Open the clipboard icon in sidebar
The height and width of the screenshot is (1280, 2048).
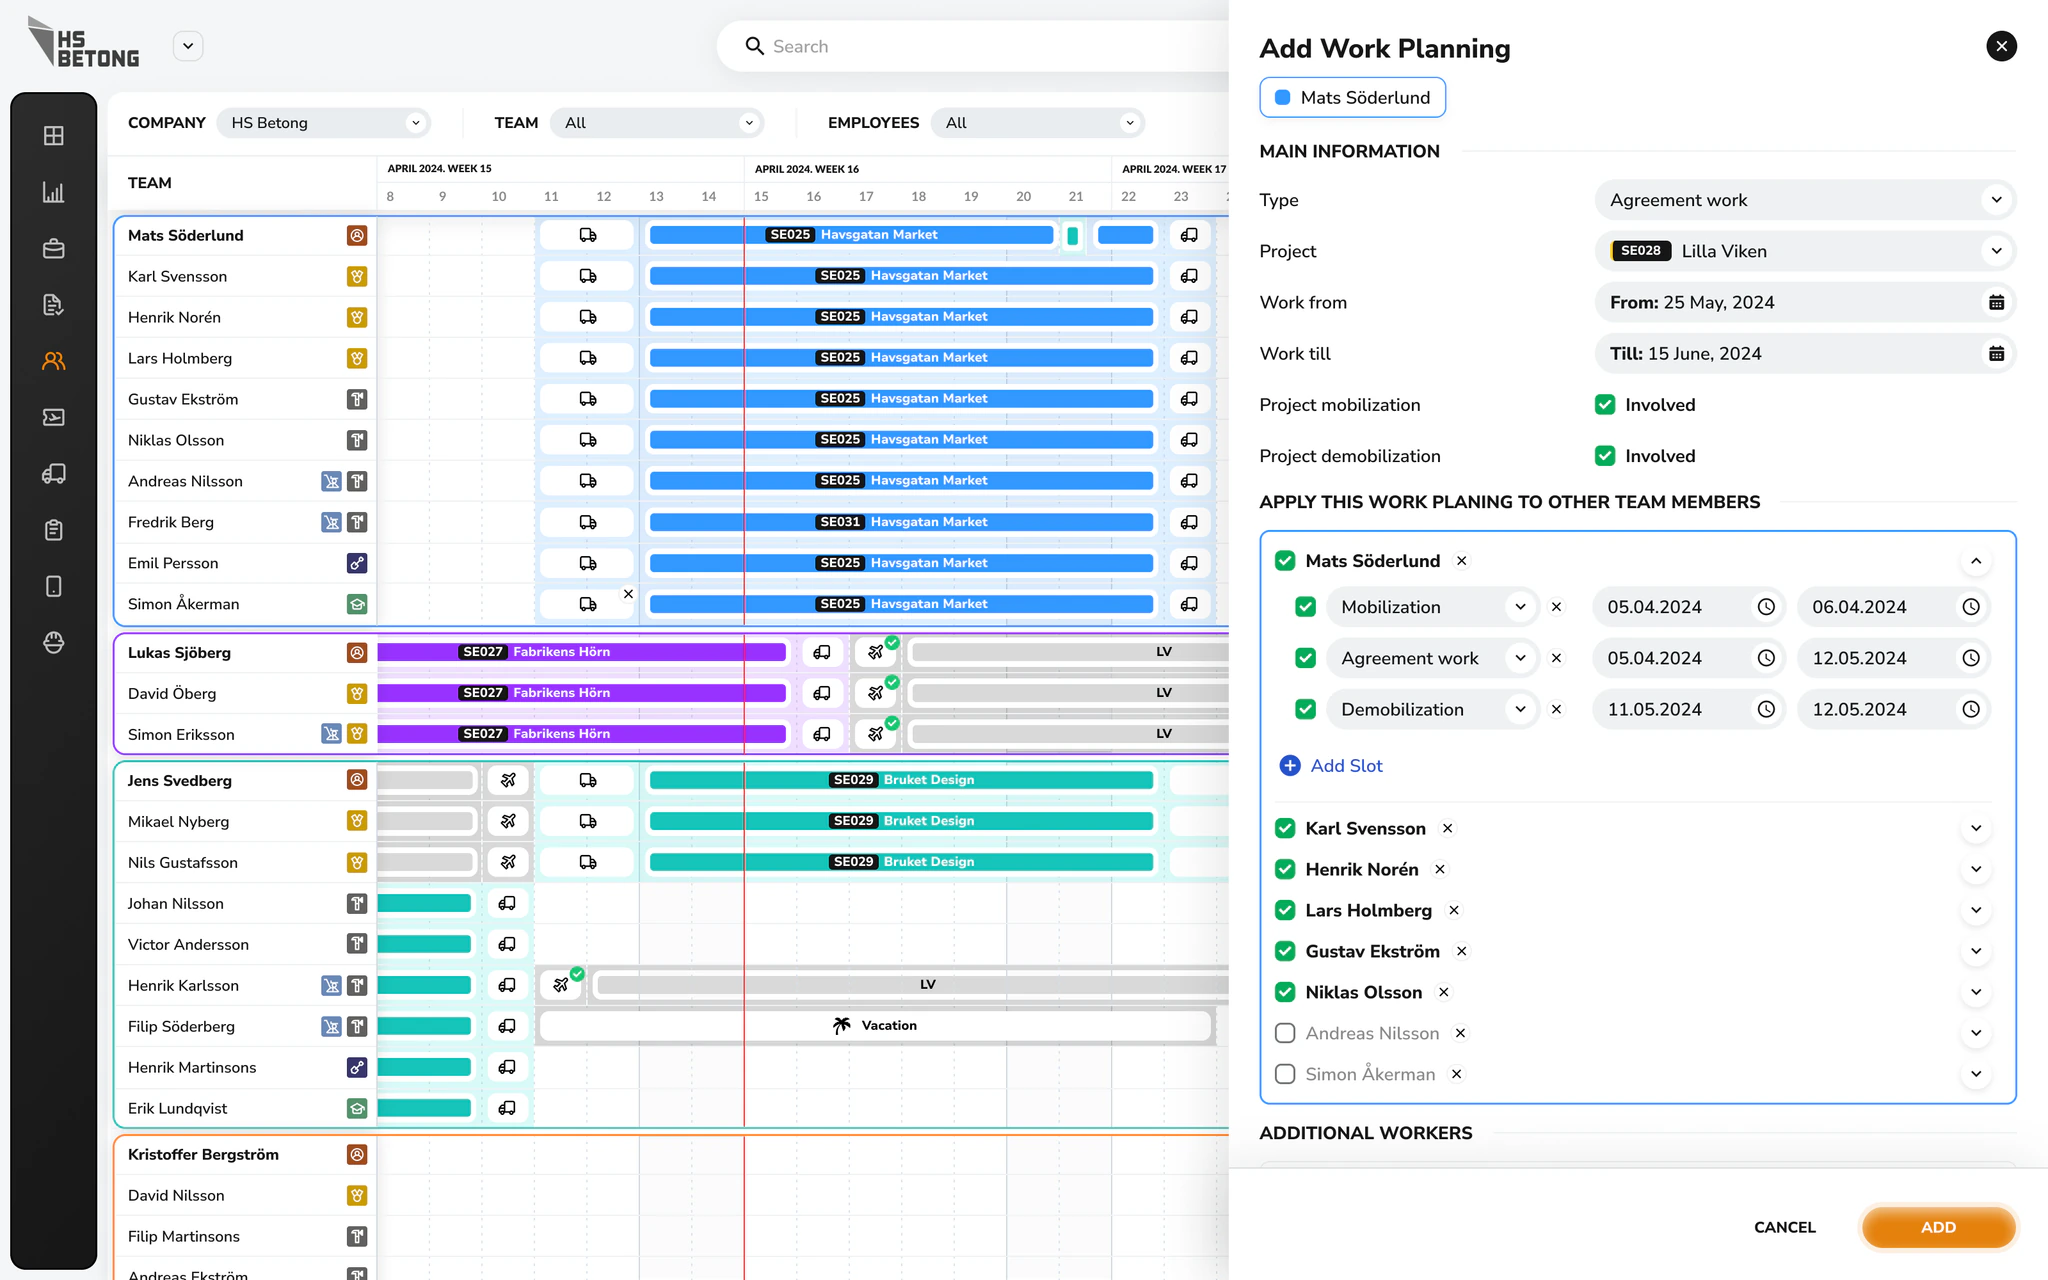coord(54,530)
